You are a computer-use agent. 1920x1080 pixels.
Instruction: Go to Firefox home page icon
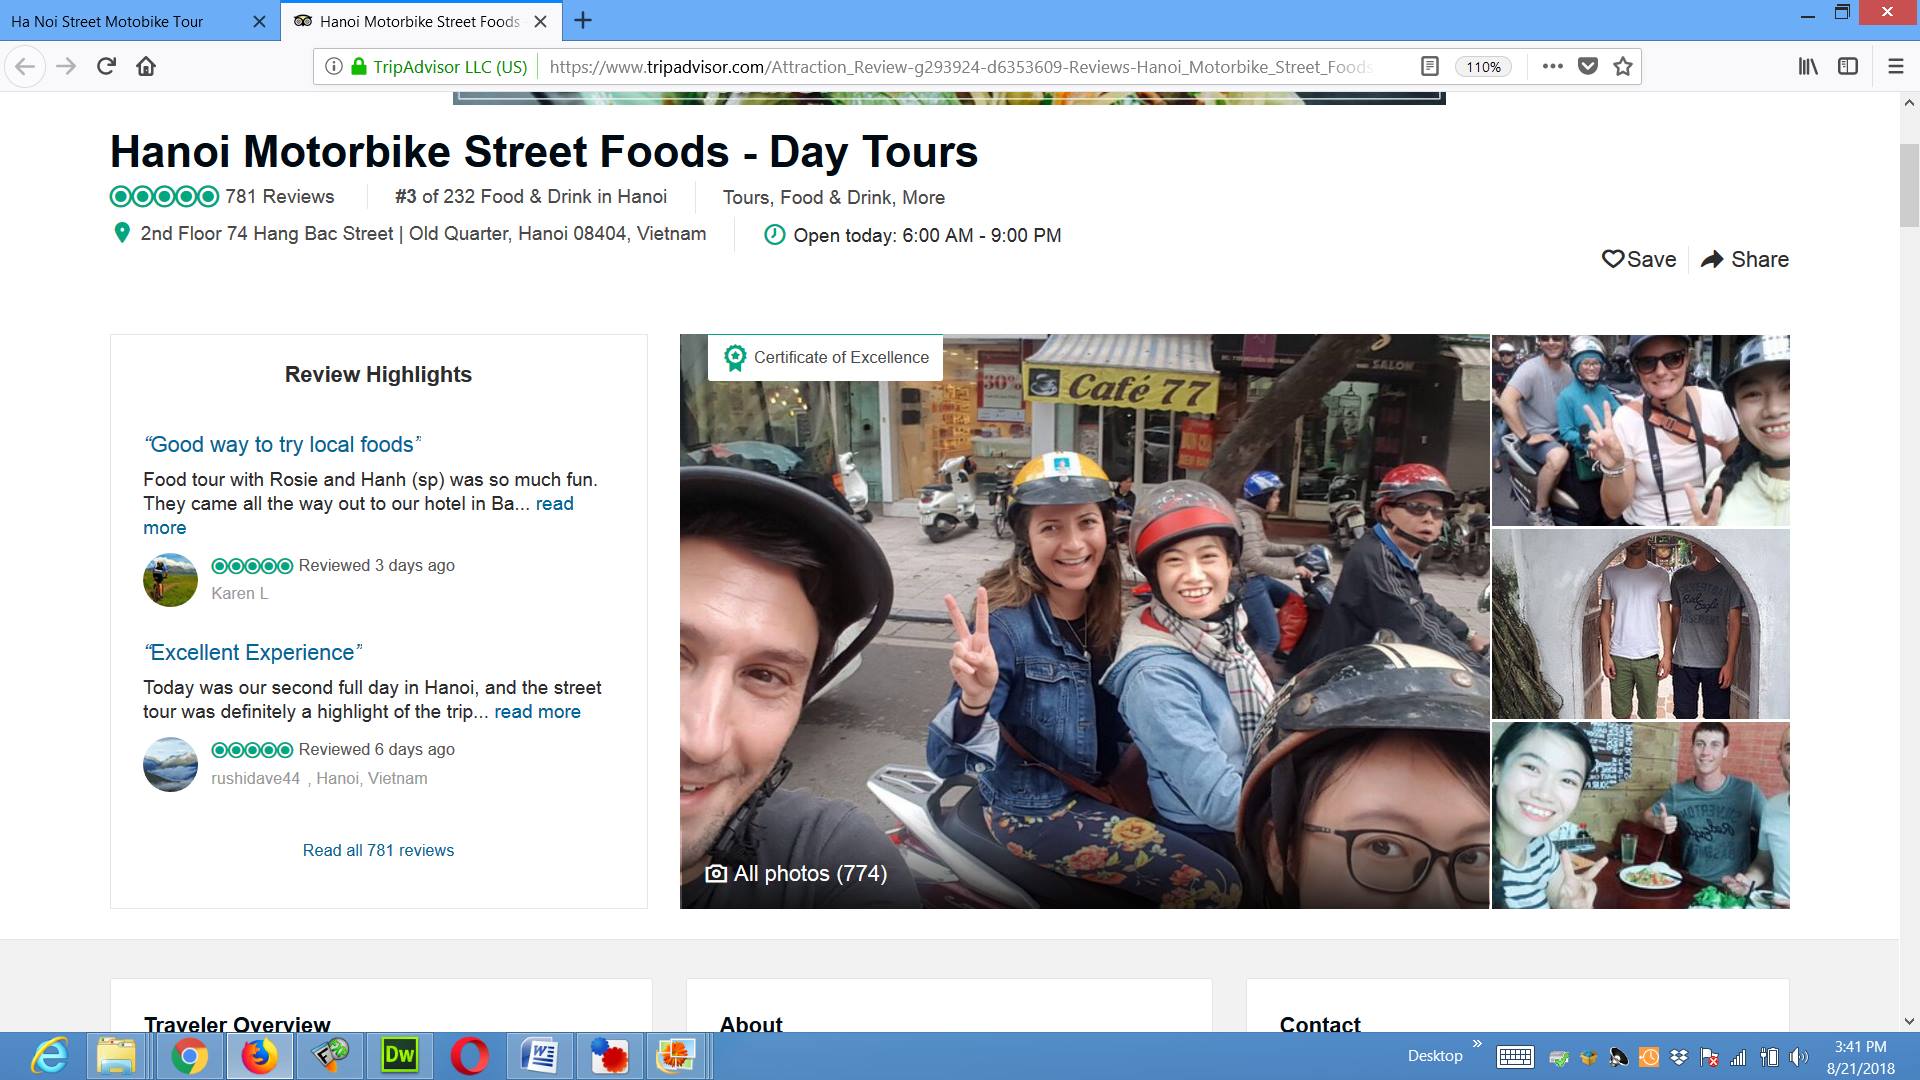pos(146,67)
